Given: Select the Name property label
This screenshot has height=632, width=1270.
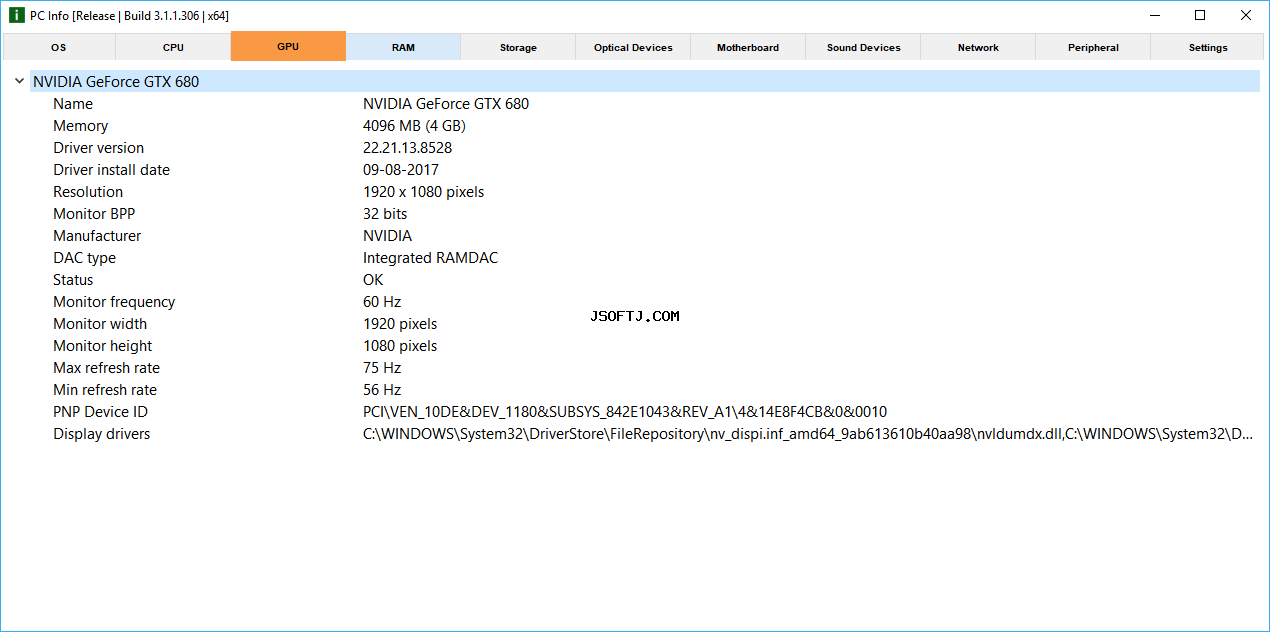Looking at the screenshot, I should pos(73,104).
